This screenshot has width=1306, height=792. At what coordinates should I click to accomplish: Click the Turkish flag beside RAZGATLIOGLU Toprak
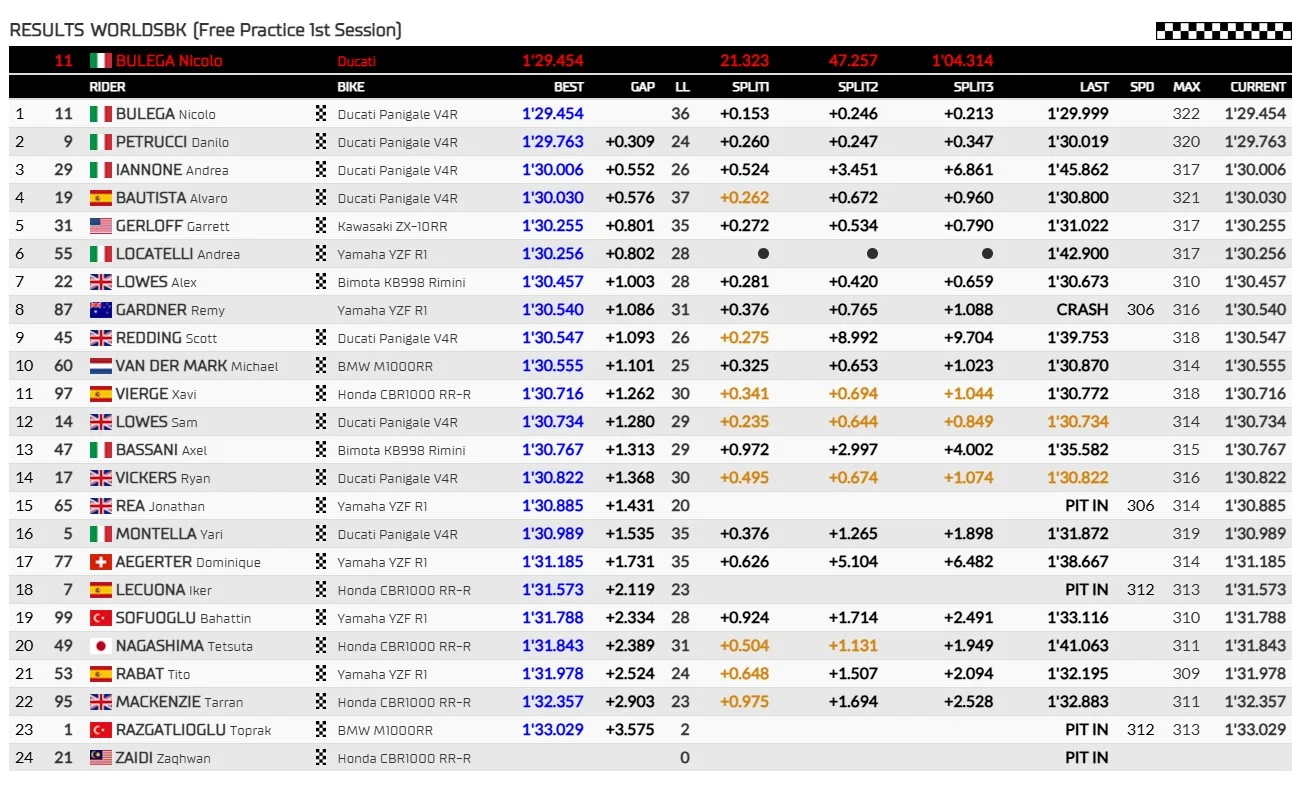(101, 730)
